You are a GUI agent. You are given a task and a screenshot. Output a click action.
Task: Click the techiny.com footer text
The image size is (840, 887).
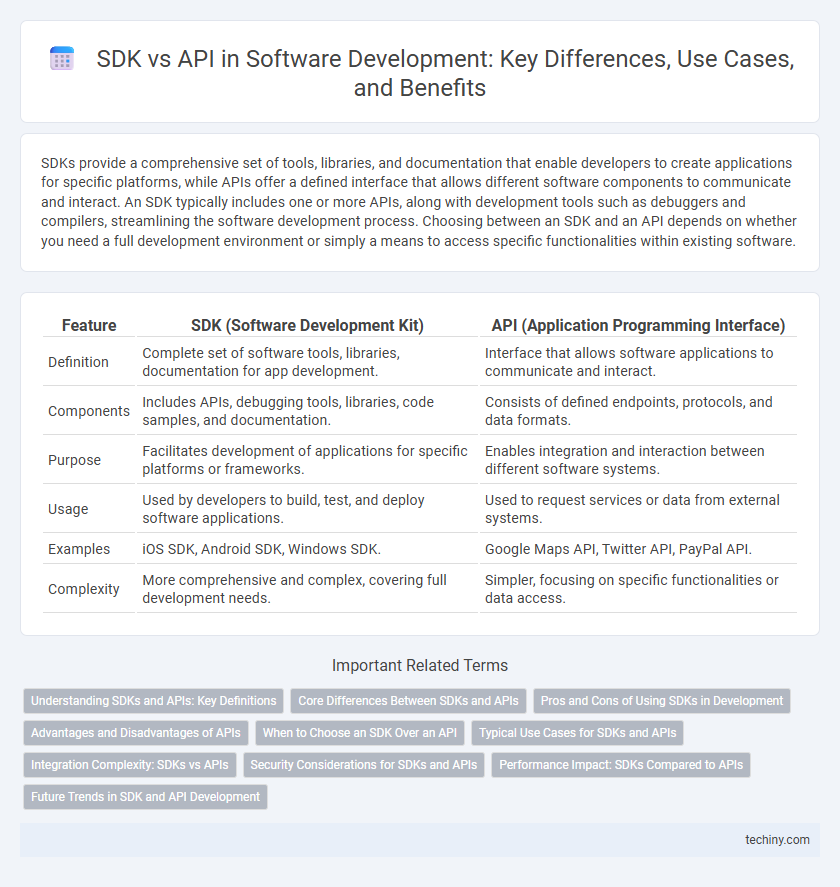[777, 839]
